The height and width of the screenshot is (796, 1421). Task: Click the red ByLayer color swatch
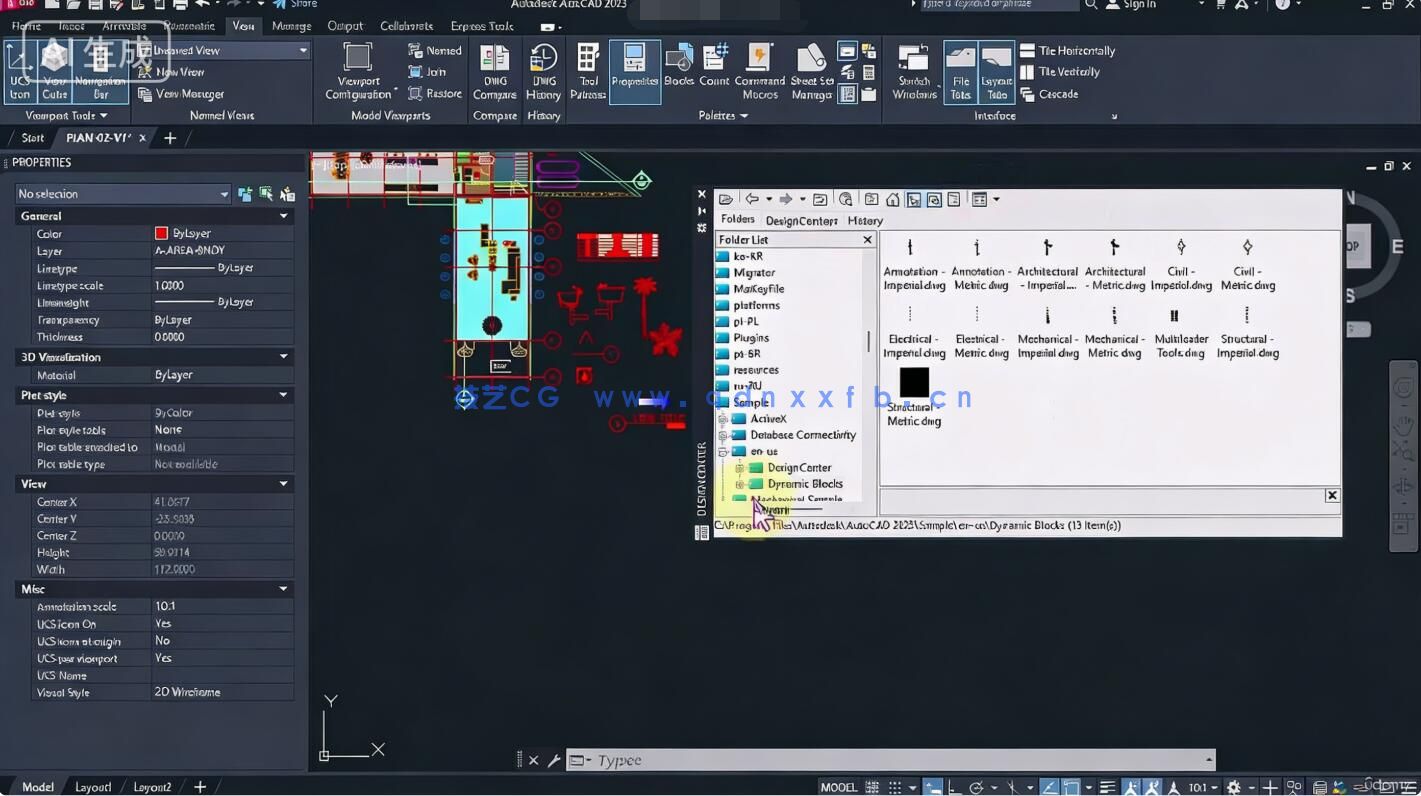(160, 233)
